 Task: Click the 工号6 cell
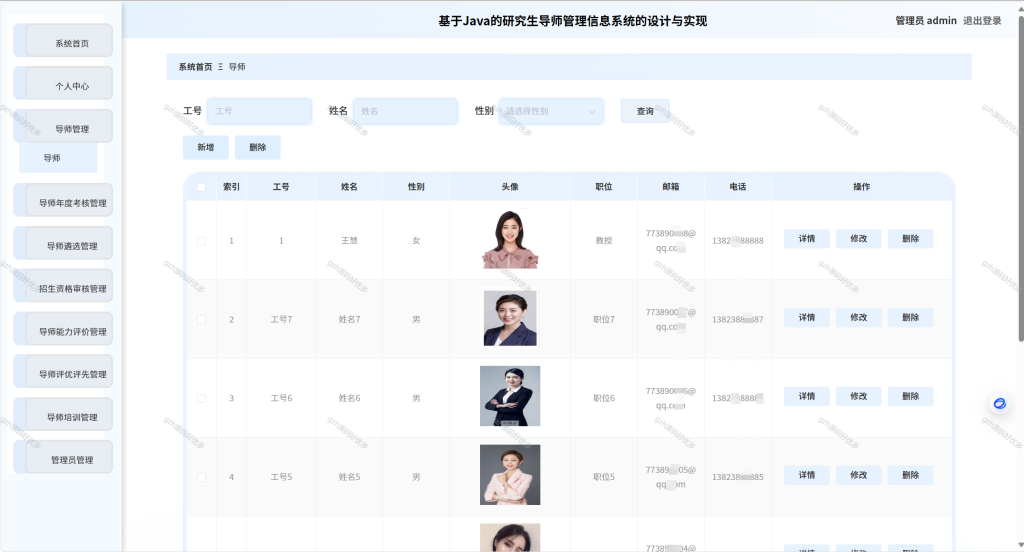click(x=281, y=398)
